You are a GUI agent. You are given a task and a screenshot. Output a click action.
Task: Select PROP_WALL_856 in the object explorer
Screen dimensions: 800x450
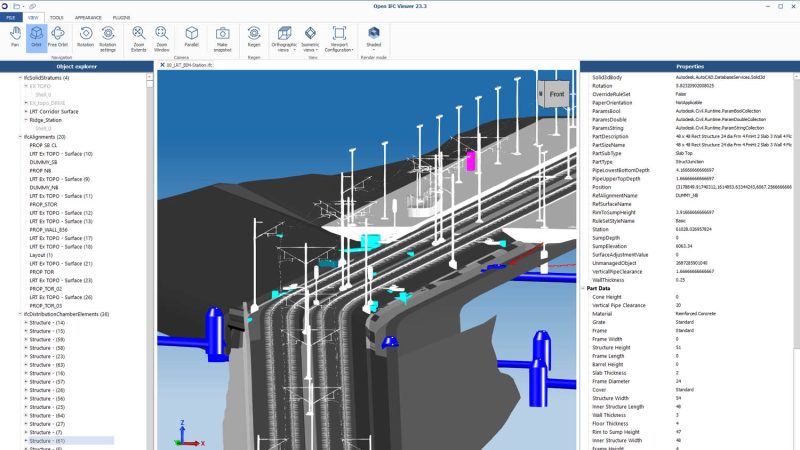(49, 230)
